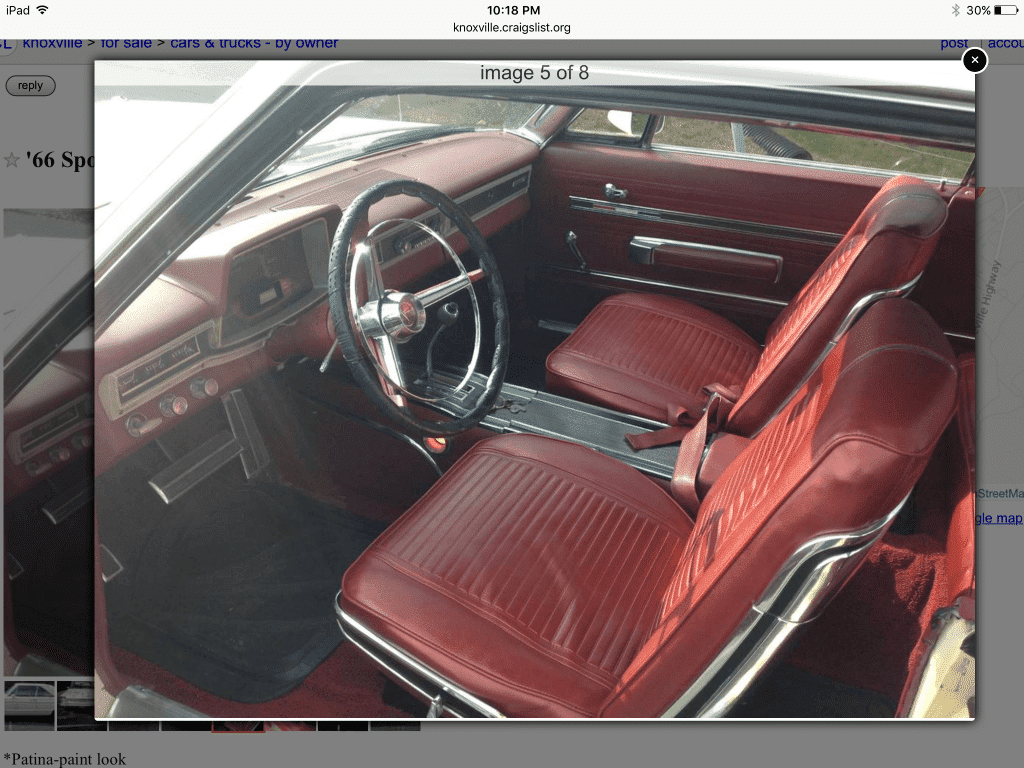Tap the reply button
This screenshot has height=768, width=1024.
[x=30, y=86]
